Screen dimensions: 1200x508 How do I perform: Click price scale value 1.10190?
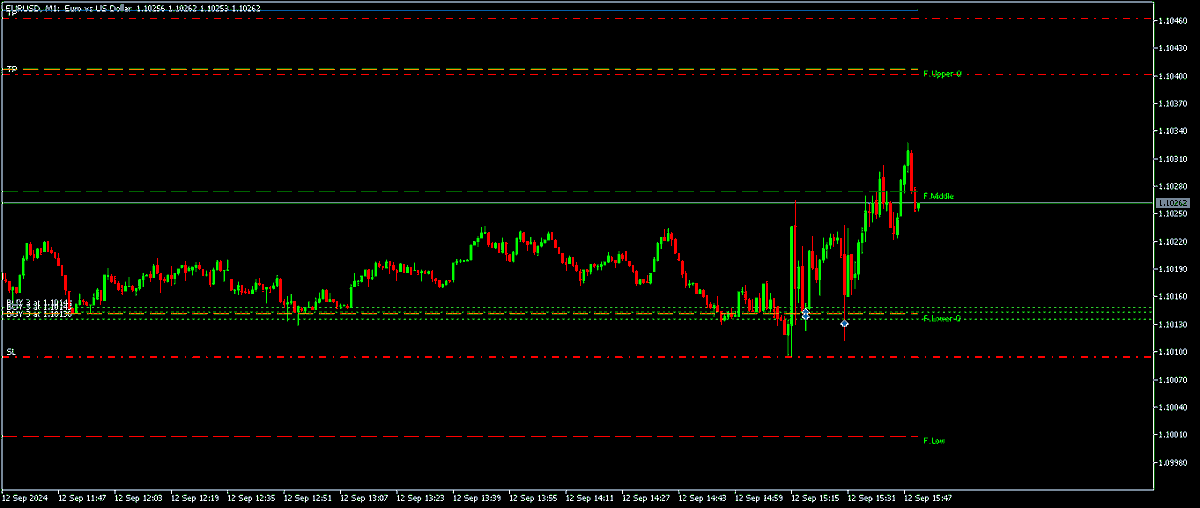pyautogui.click(x=1172, y=270)
